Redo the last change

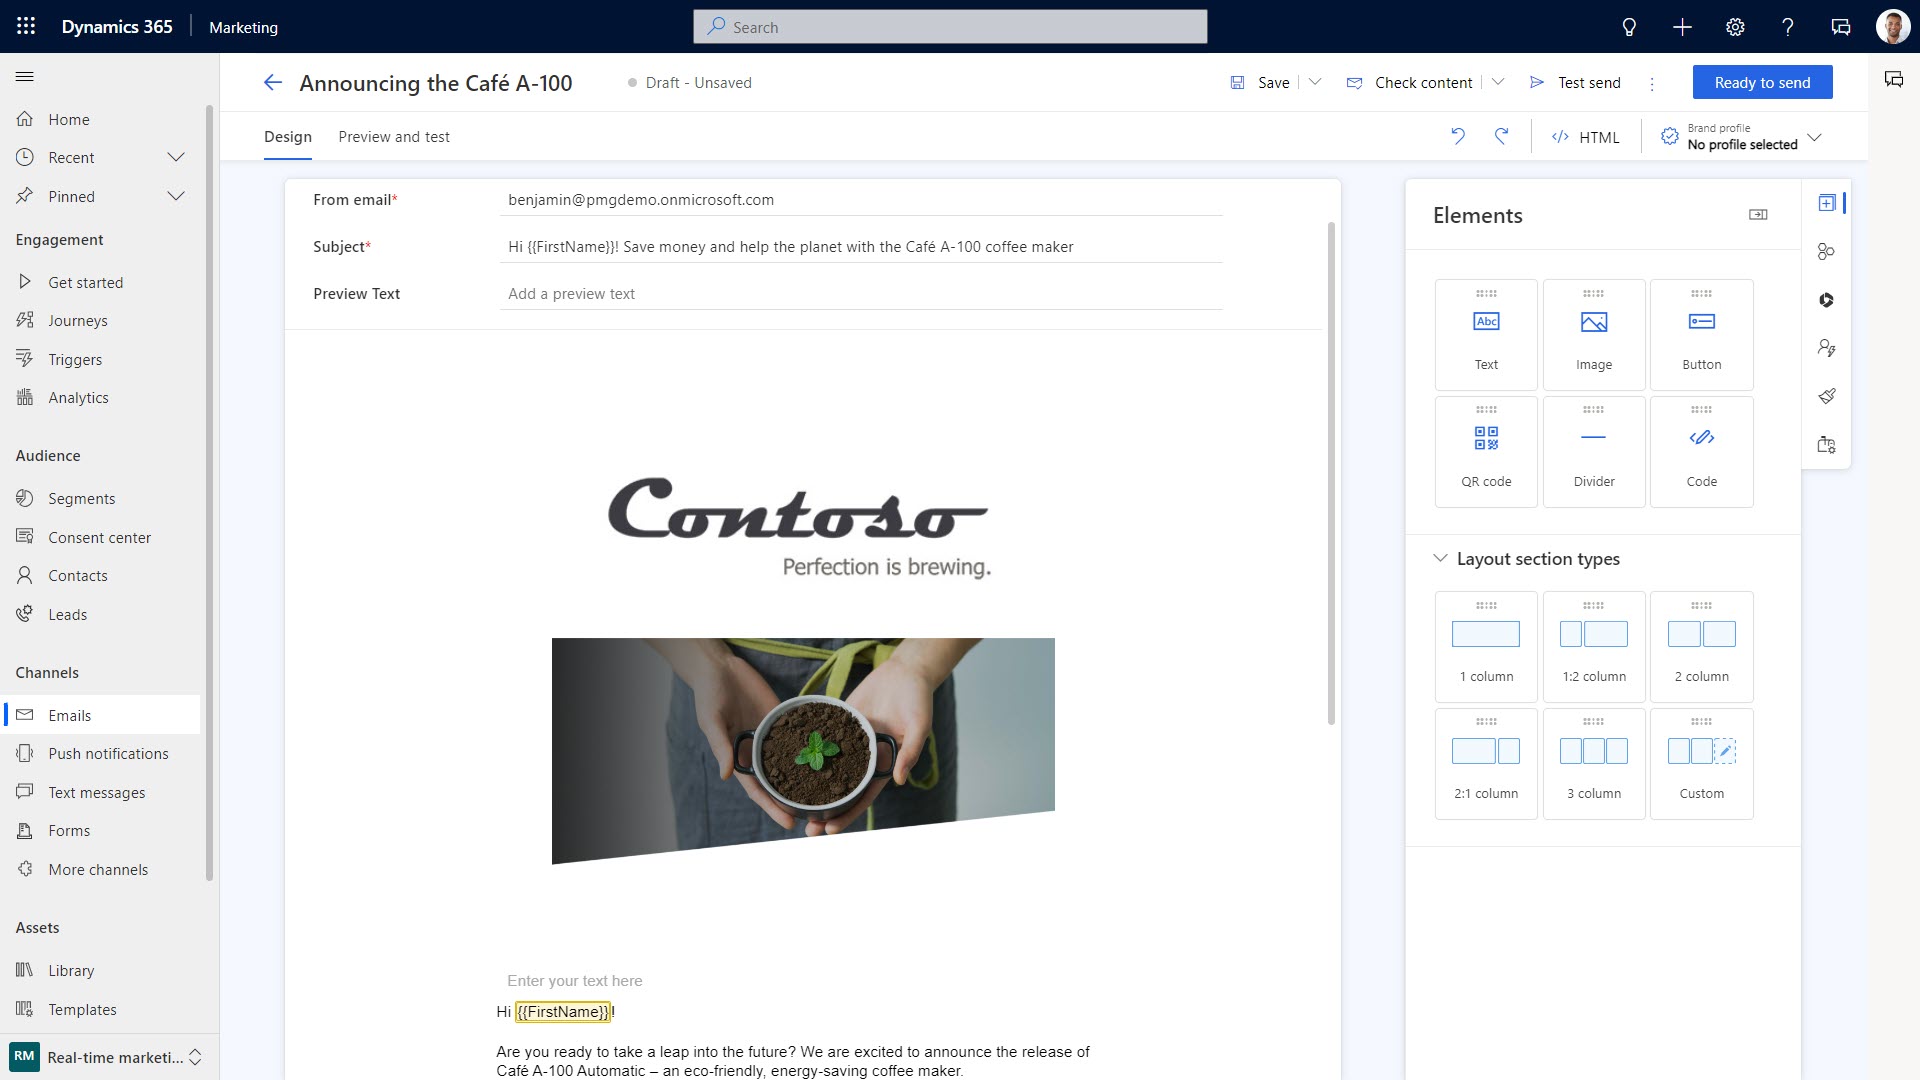pyautogui.click(x=1502, y=136)
